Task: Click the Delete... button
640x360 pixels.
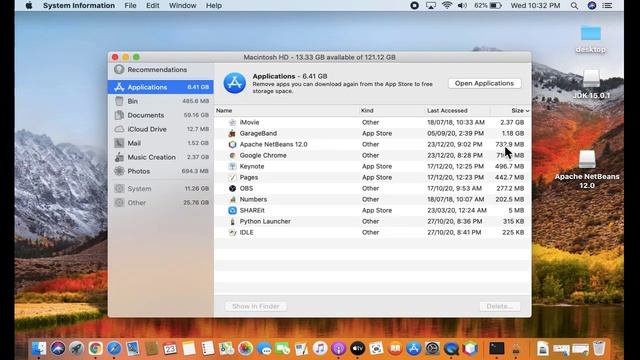Action: 500,306
